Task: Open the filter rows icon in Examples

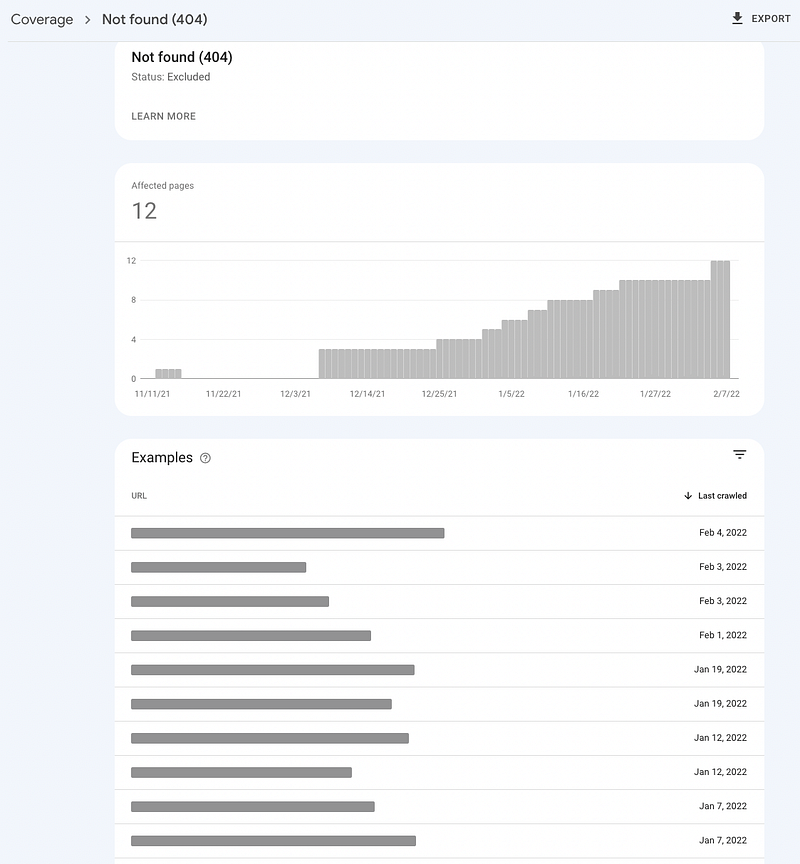Action: click(x=739, y=455)
